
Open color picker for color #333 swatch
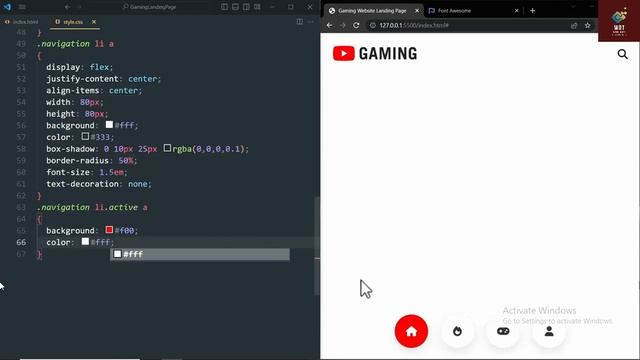pyautogui.click(x=85, y=136)
